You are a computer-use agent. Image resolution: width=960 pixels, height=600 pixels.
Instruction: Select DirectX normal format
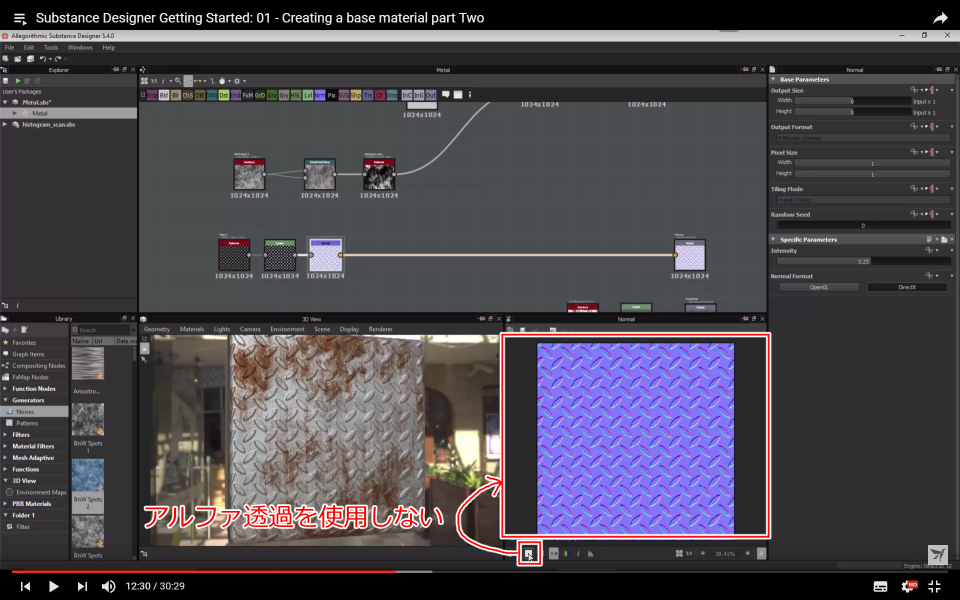(x=907, y=287)
